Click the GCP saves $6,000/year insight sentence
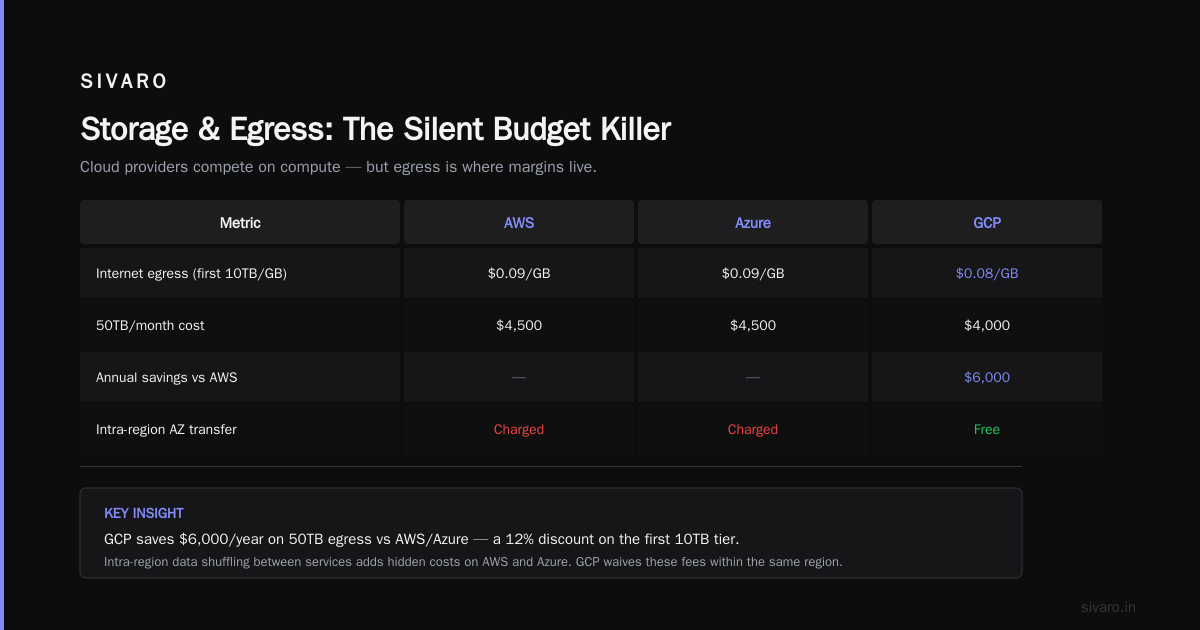 pyautogui.click(x=422, y=539)
